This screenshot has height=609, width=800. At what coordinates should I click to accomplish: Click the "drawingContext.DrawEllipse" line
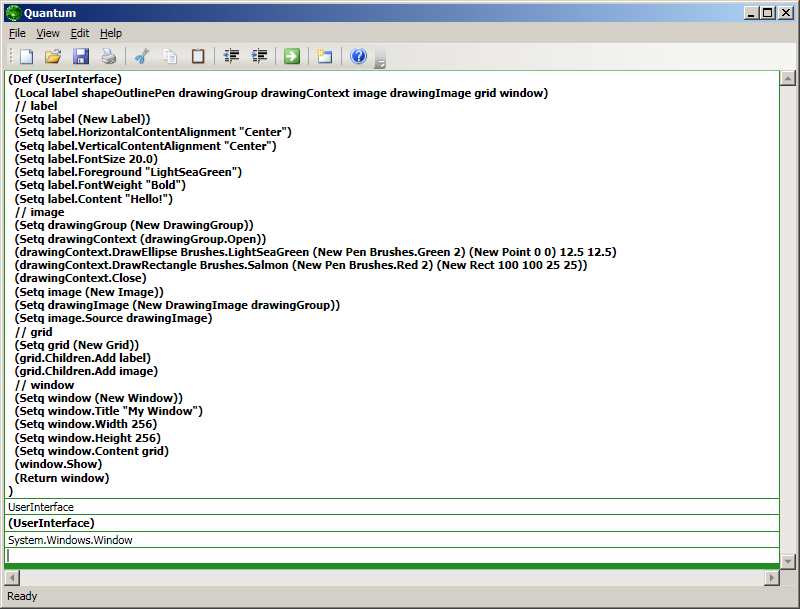pyautogui.click(x=315, y=252)
